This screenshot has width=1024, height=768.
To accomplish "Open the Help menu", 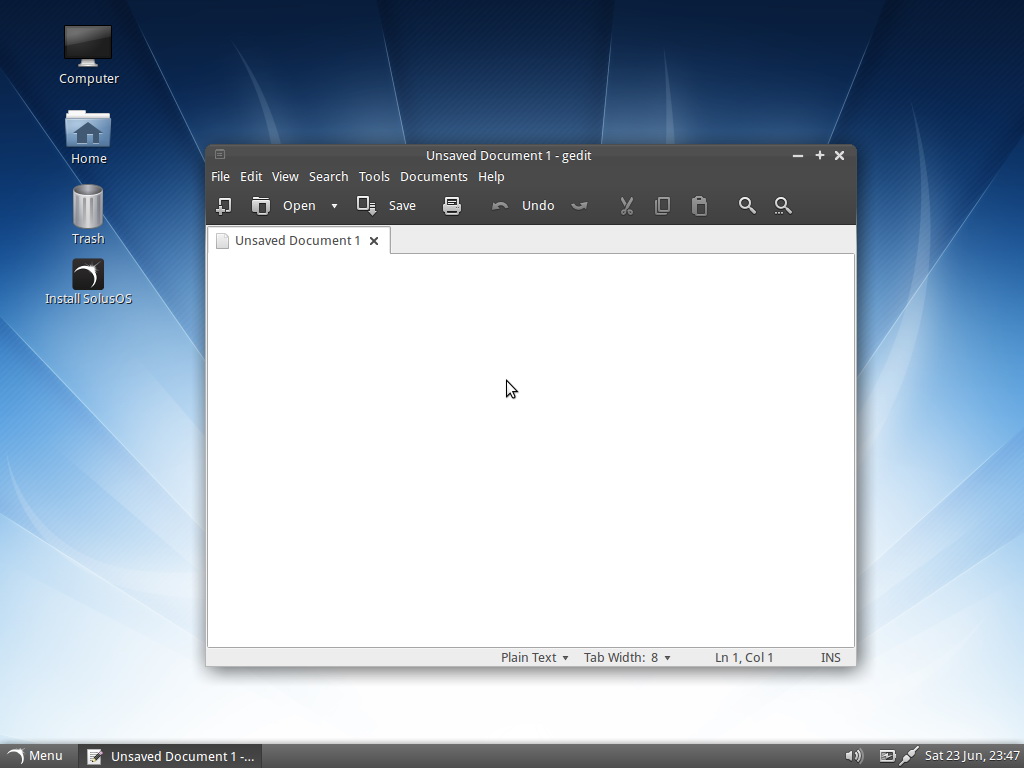I will (491, 176).
